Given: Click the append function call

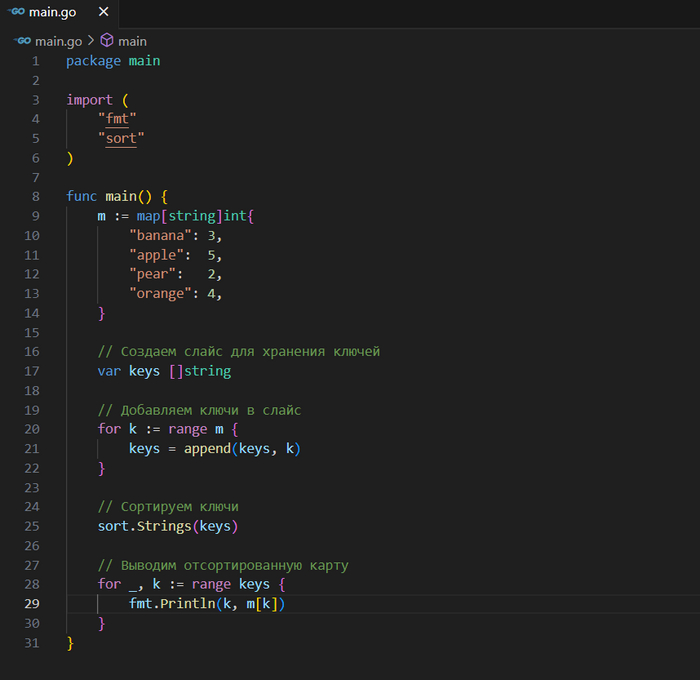Looking at the screenshot, I should point(205,448).
